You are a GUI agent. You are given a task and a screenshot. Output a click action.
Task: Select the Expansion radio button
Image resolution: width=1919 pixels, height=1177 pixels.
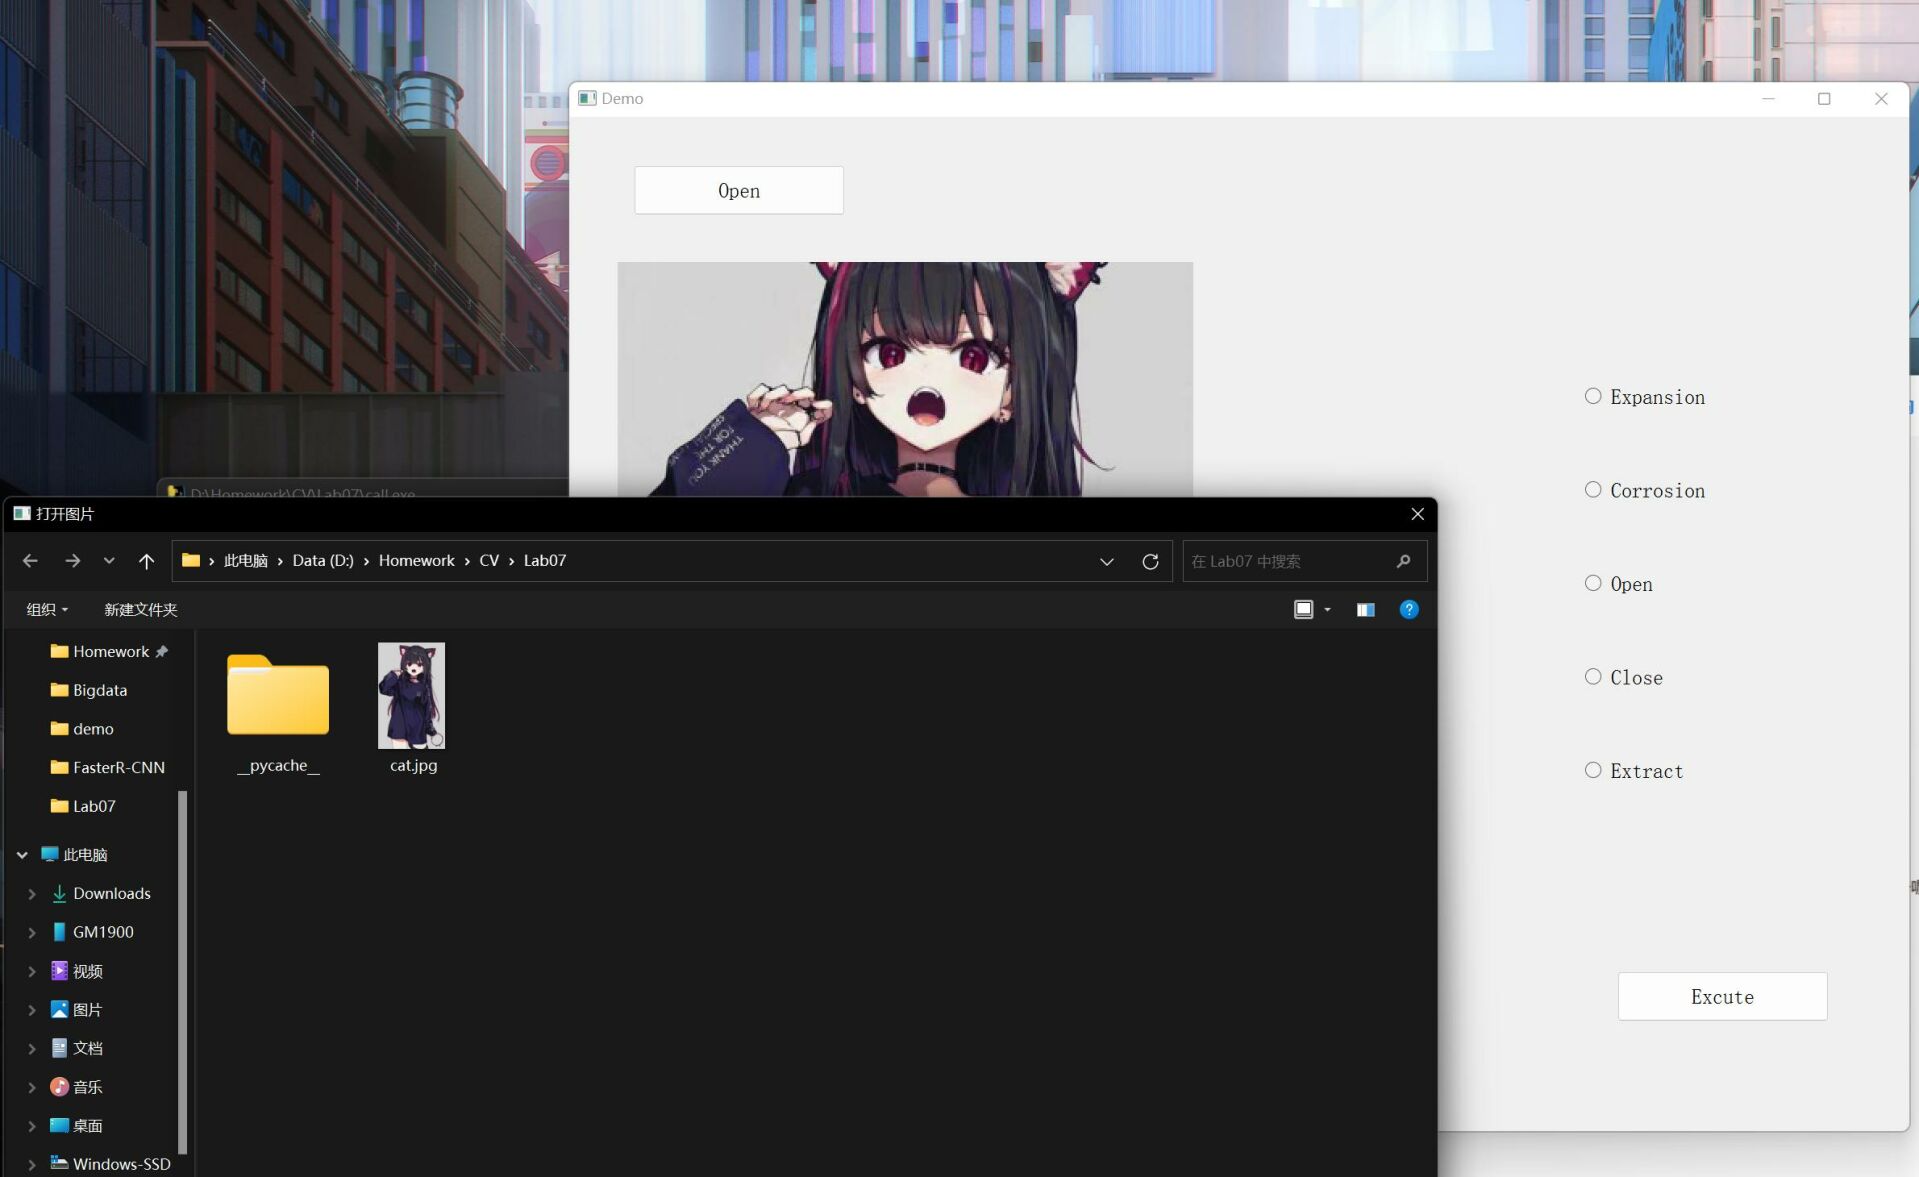pyautogui.click(x=1593, y=397)
